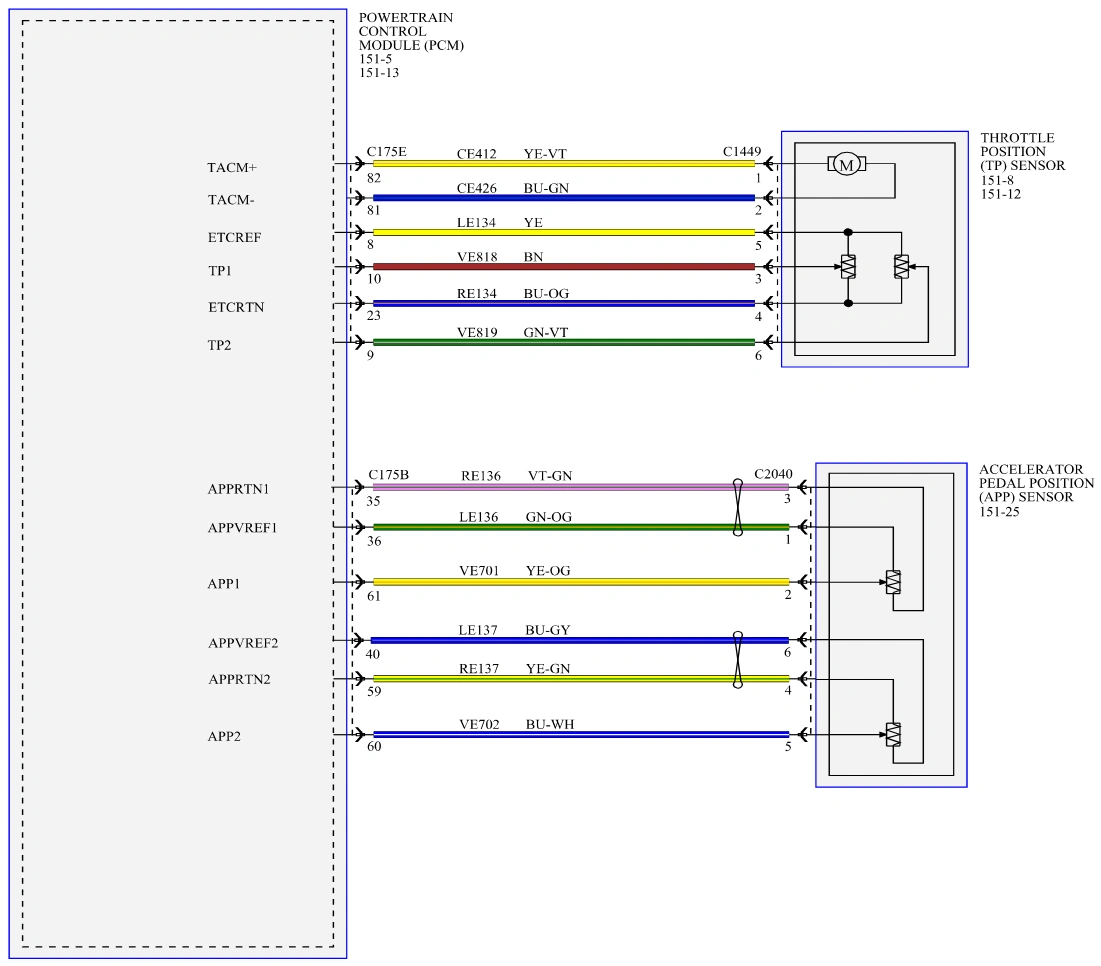Click the THROTTLE POSITION (TP) SENSOR label

(1022, 152)
